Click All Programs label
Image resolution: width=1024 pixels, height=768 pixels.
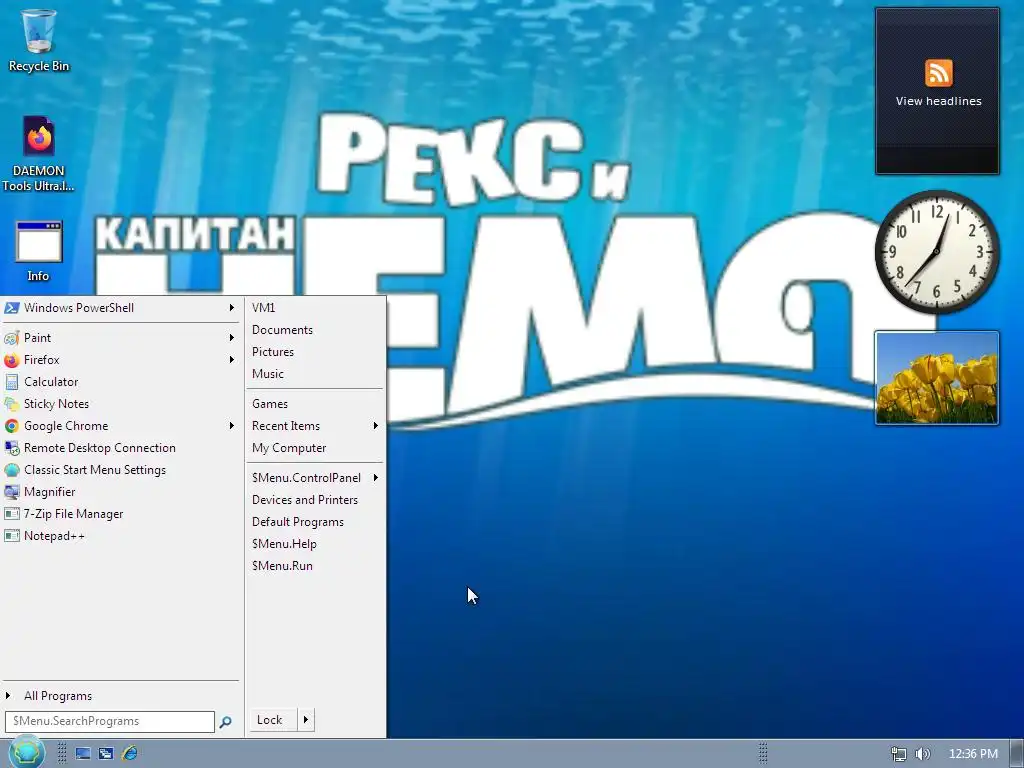coord(58,696)
